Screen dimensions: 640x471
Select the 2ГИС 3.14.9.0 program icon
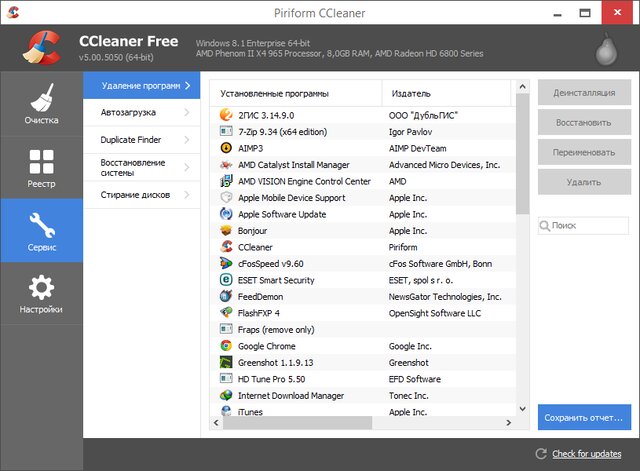click(x=226, y=115)
